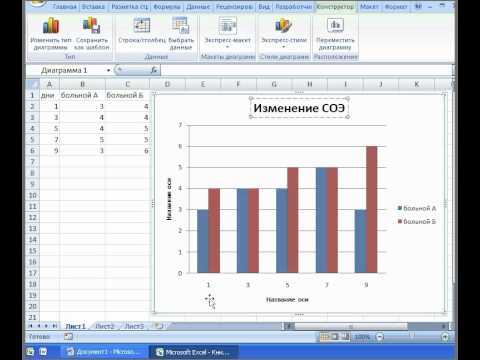
Task: Click the fx insert function icon
Action: click(154, 70)
